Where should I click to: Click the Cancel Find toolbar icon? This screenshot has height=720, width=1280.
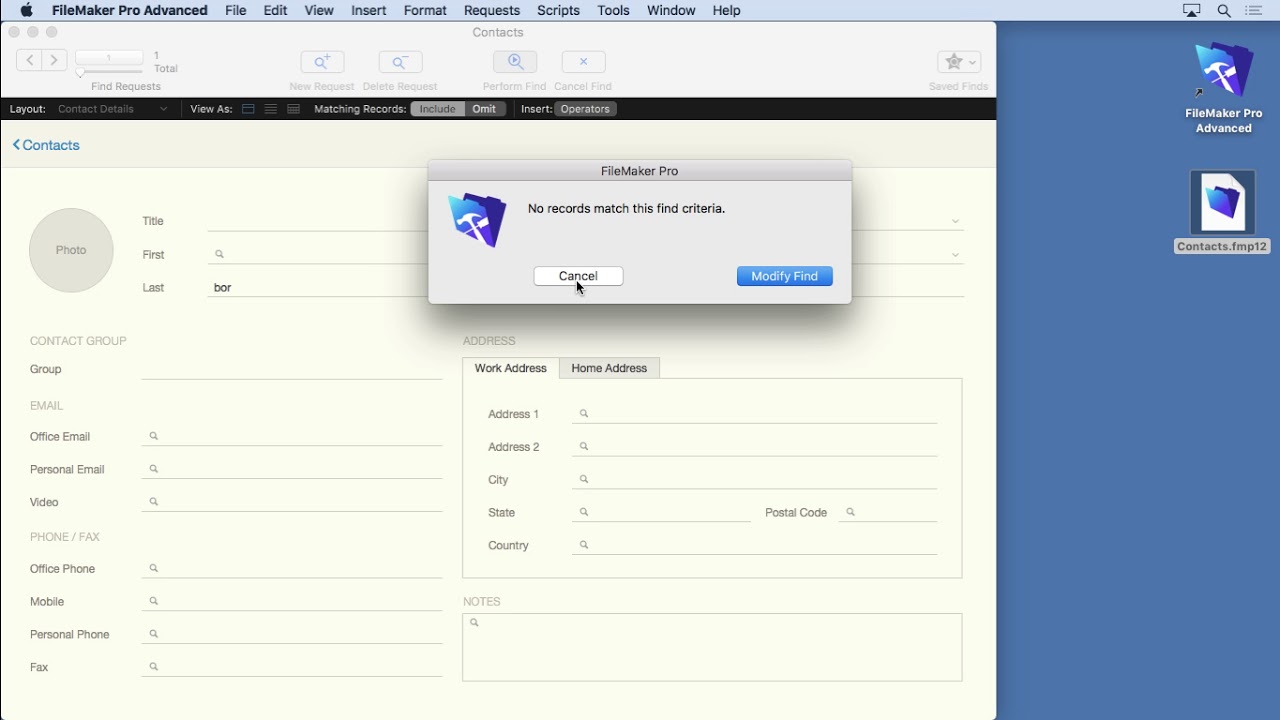584,62
